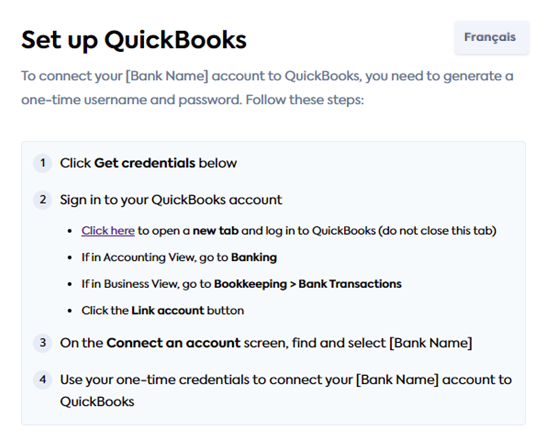Click the 'Get credentials' bold text
548x441 pixels.
tap(145, 163)
